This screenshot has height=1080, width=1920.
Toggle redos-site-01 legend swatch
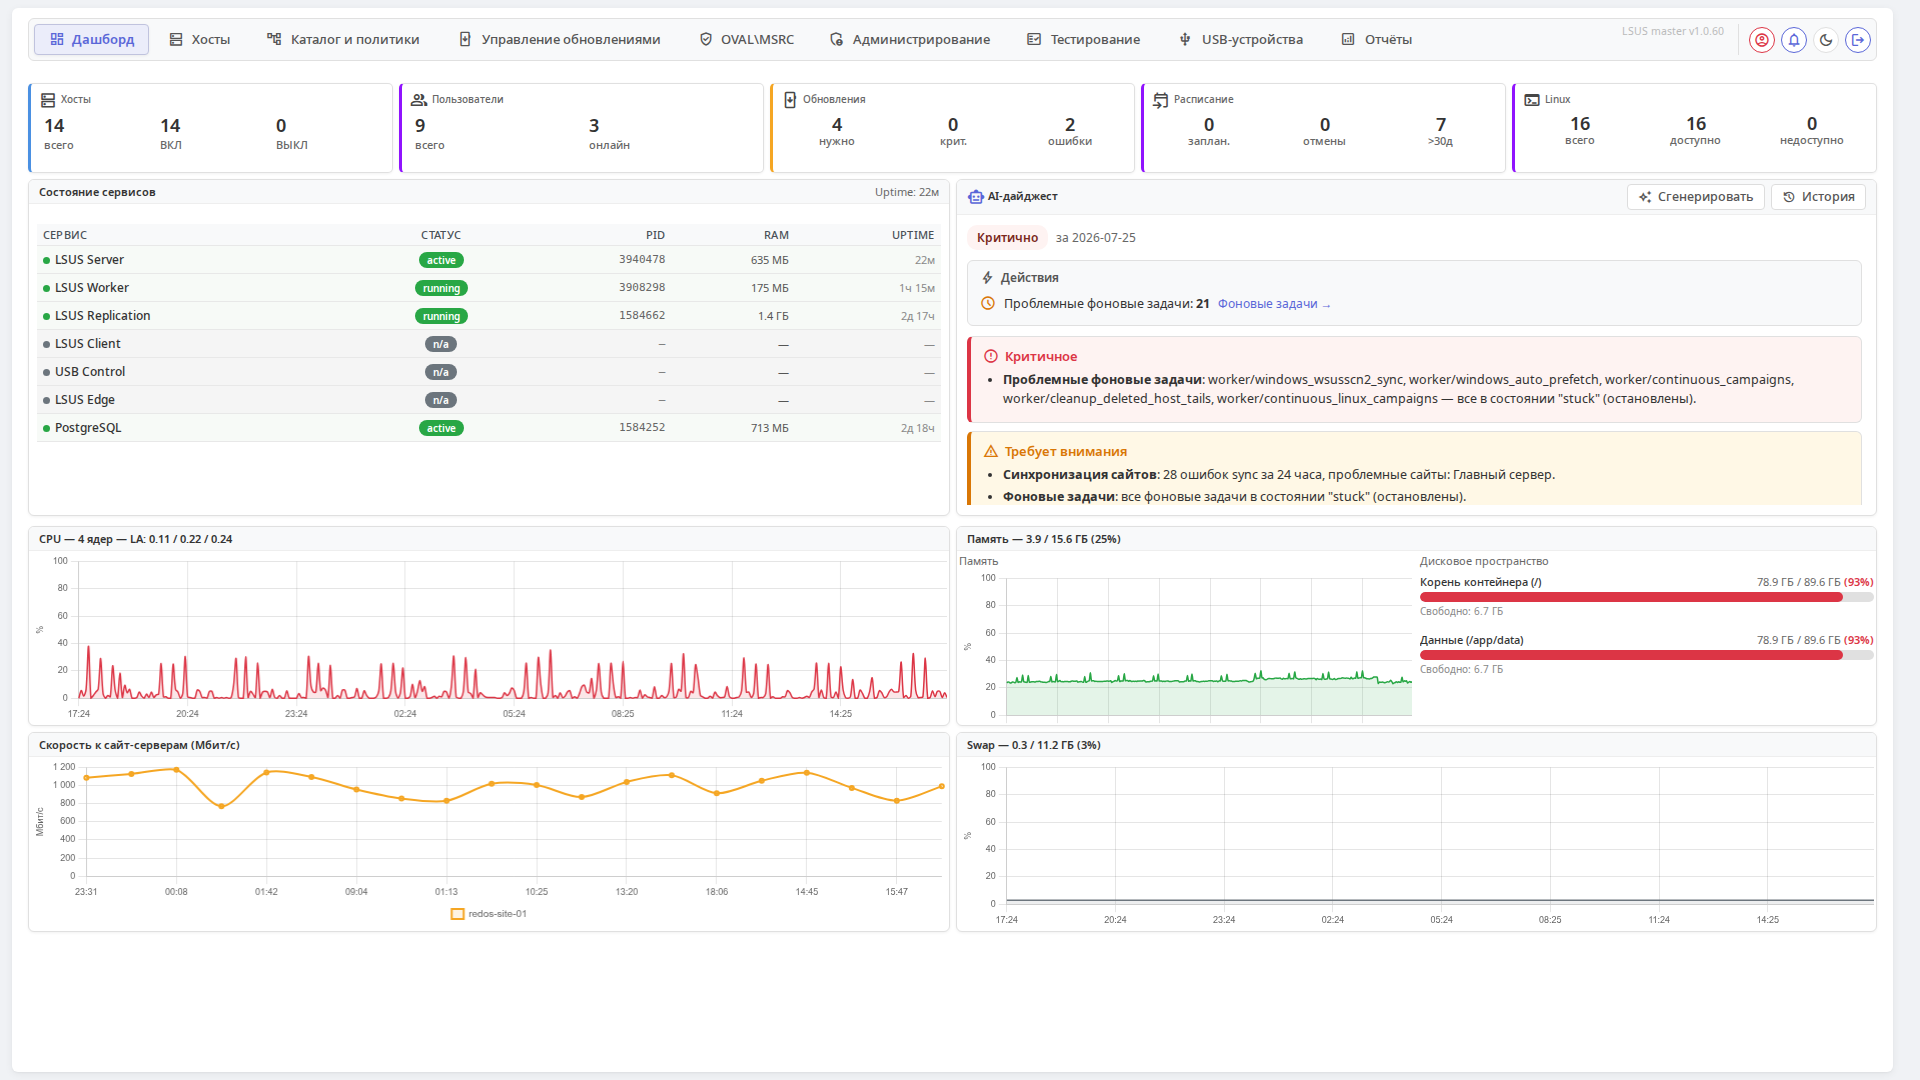[458, 914]
